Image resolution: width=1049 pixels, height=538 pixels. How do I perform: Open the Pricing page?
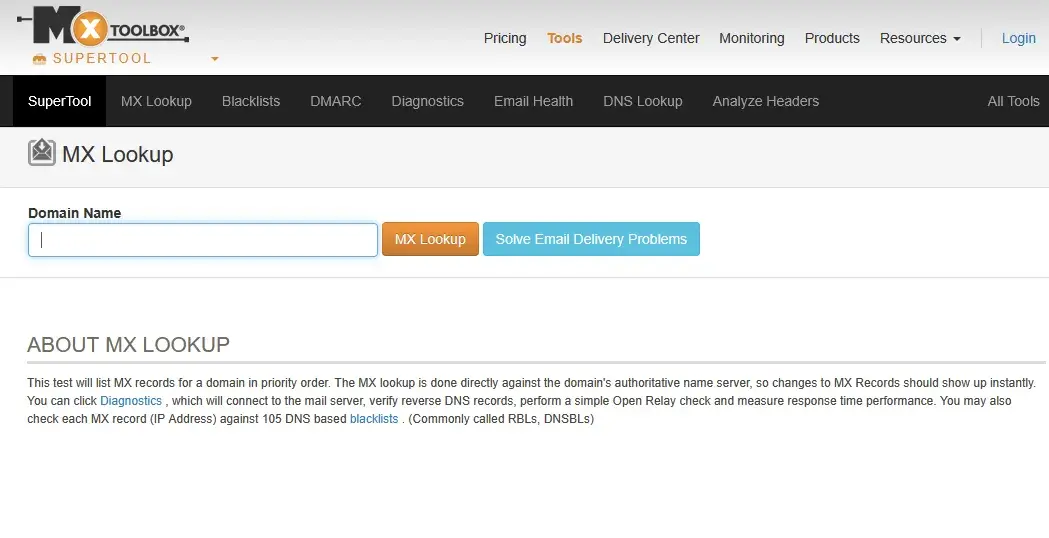click(505, 38)
